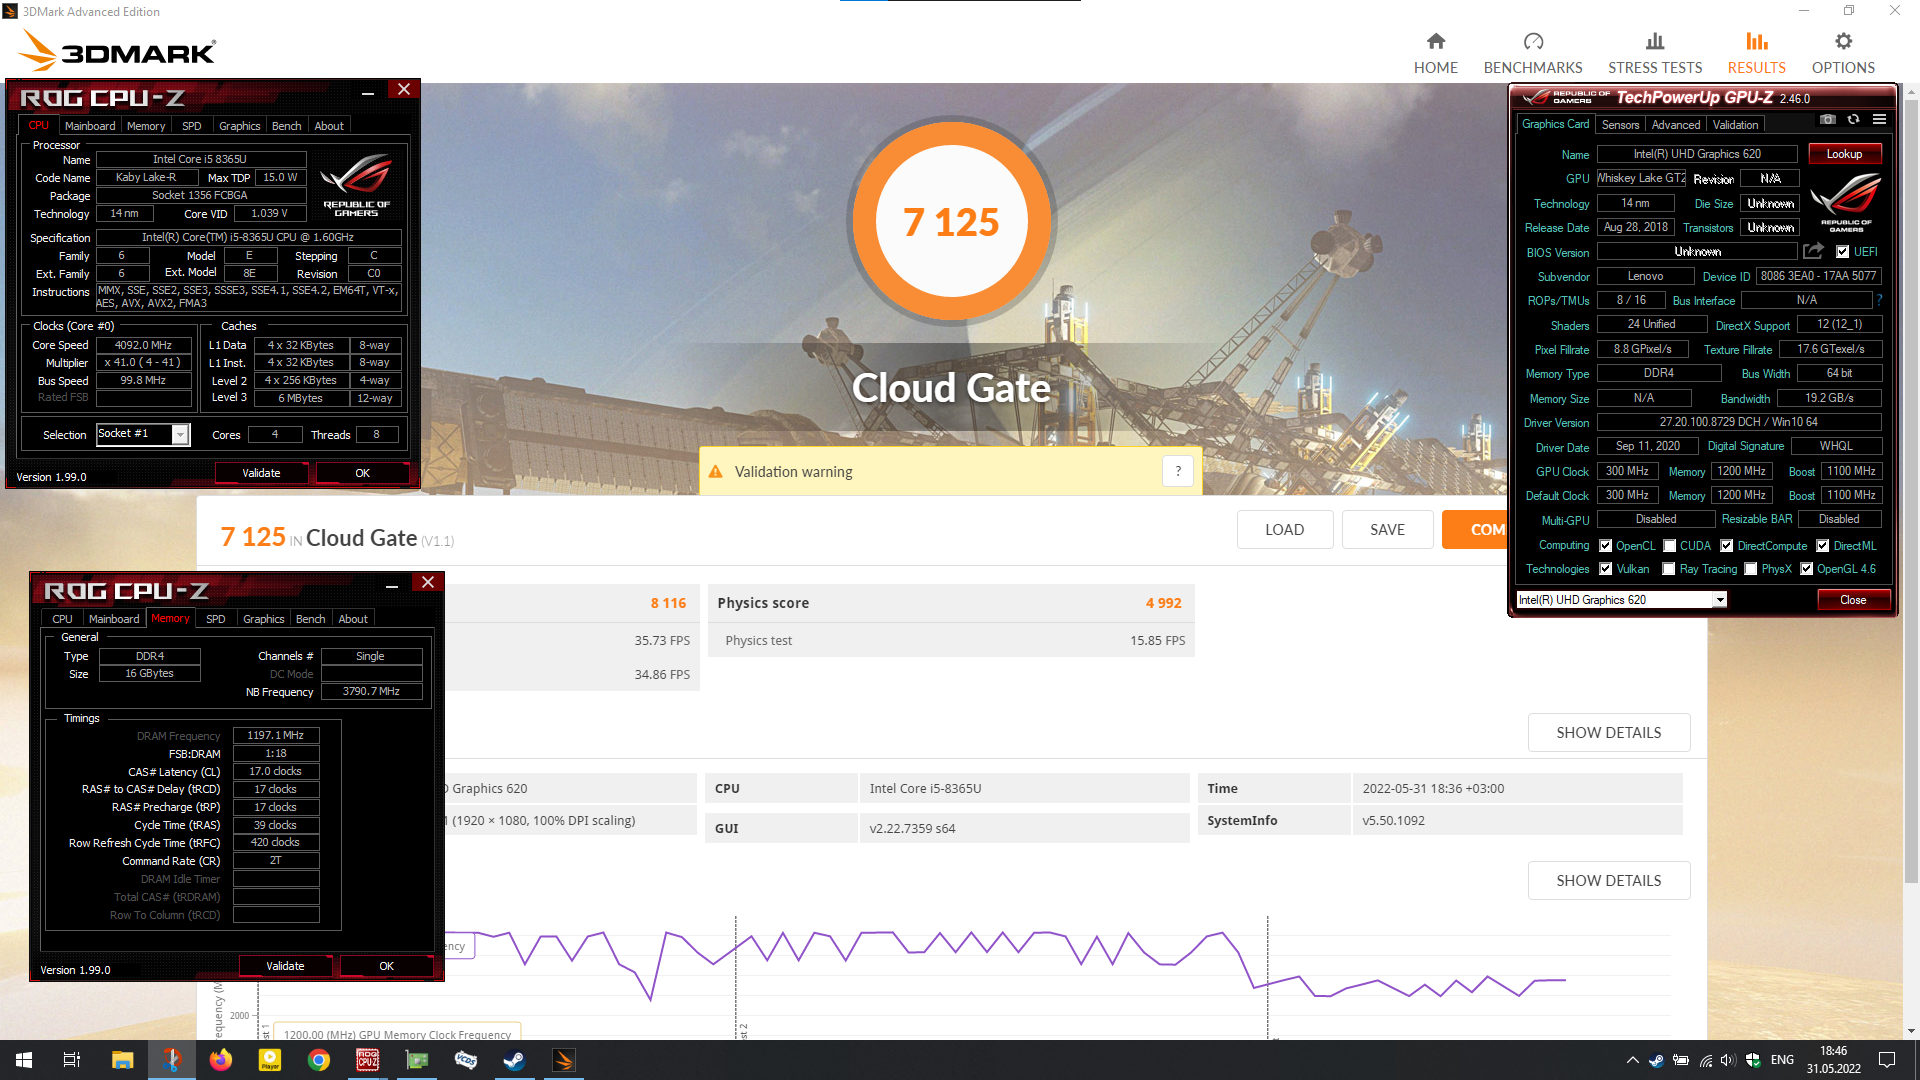This screenshot has height=1080, width=1920.
Task: Toggle the Ray Tracing checkbox in GPU-Z
Action: (1668, 569)
